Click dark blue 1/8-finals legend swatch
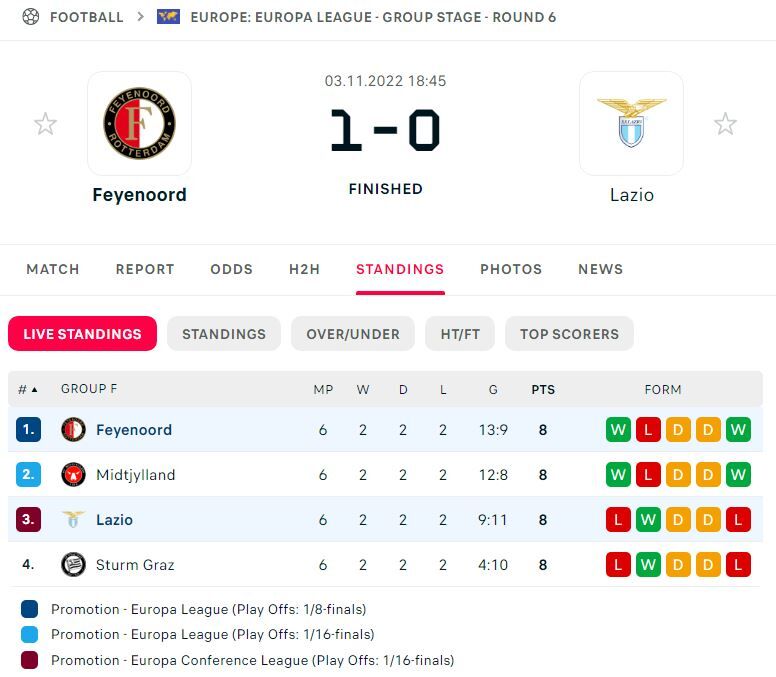Viewport: 776px width, 677px height. tap(30, 609)
